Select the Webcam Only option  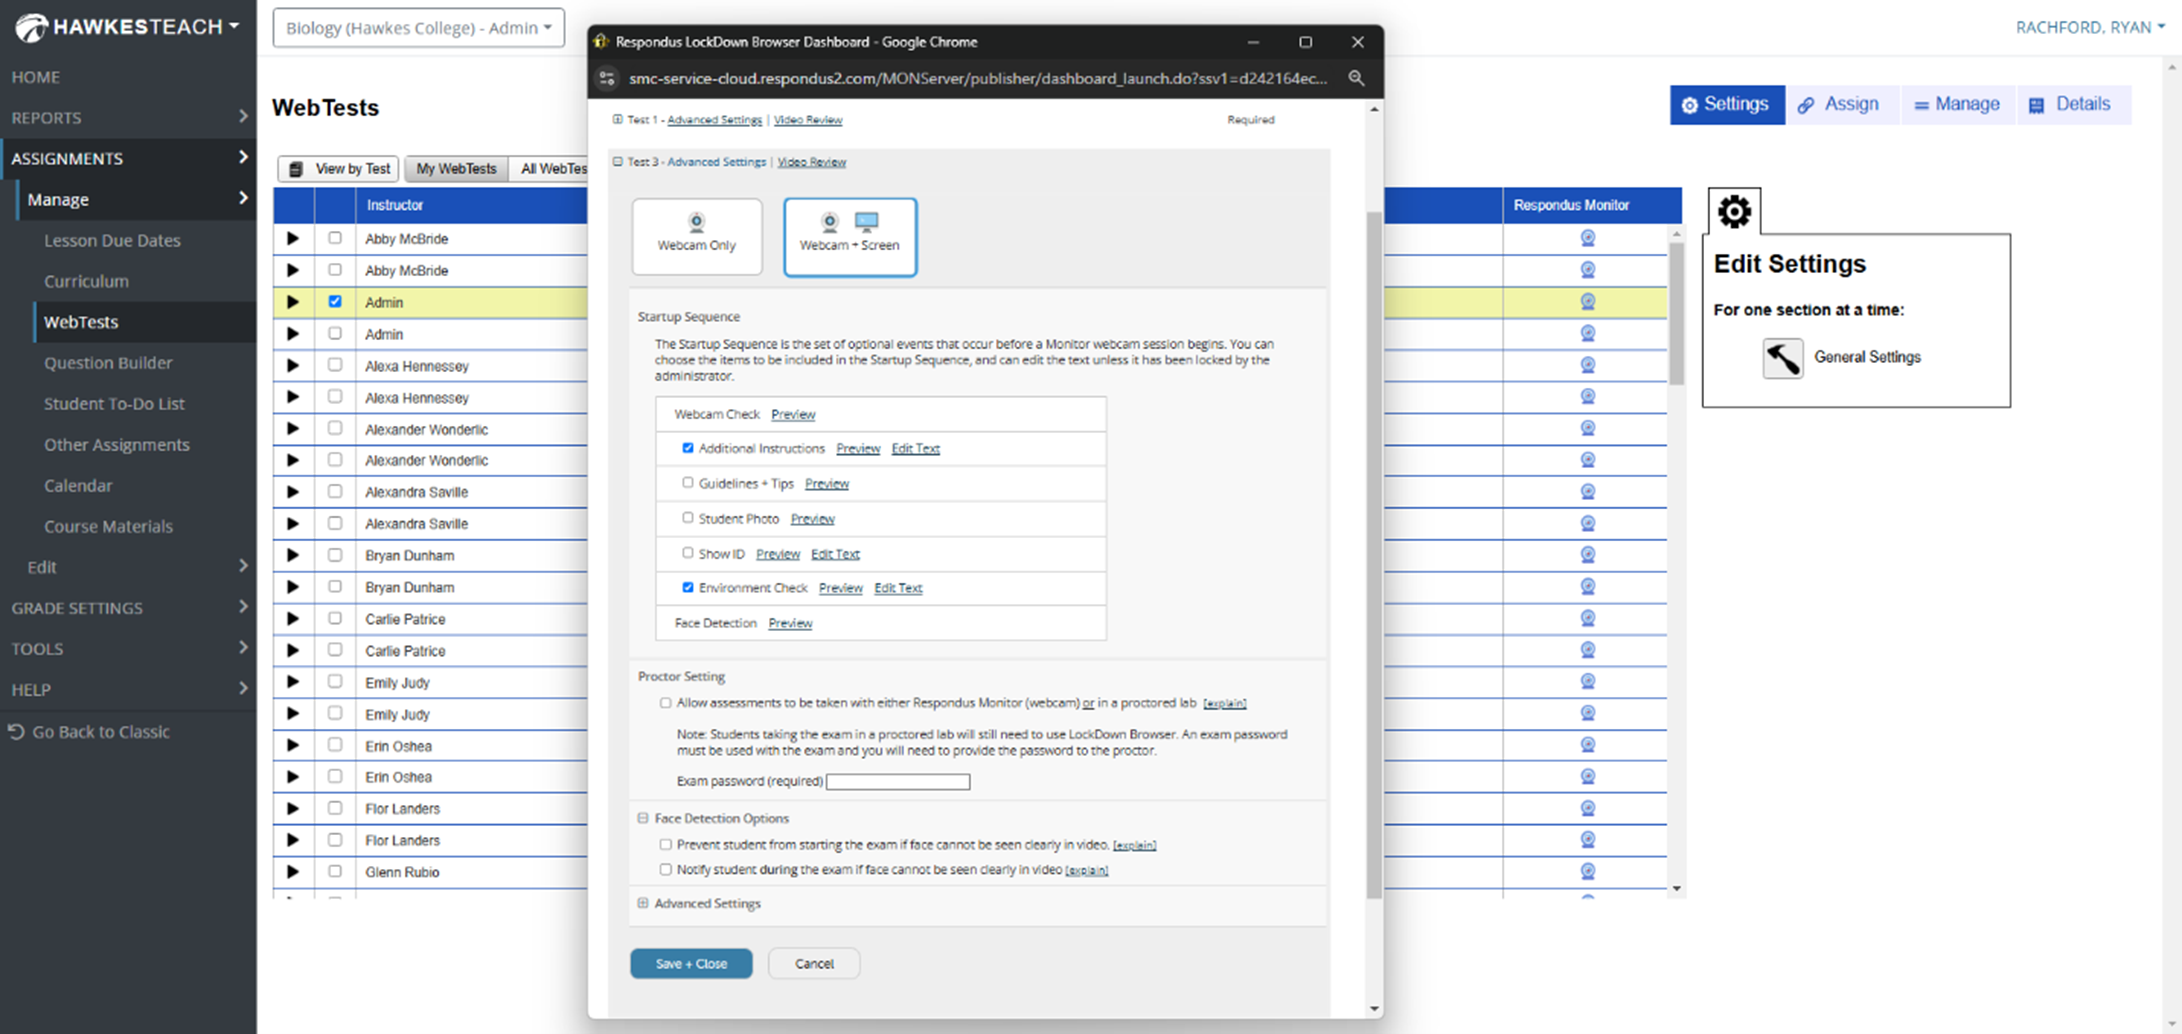pos(696,236)
